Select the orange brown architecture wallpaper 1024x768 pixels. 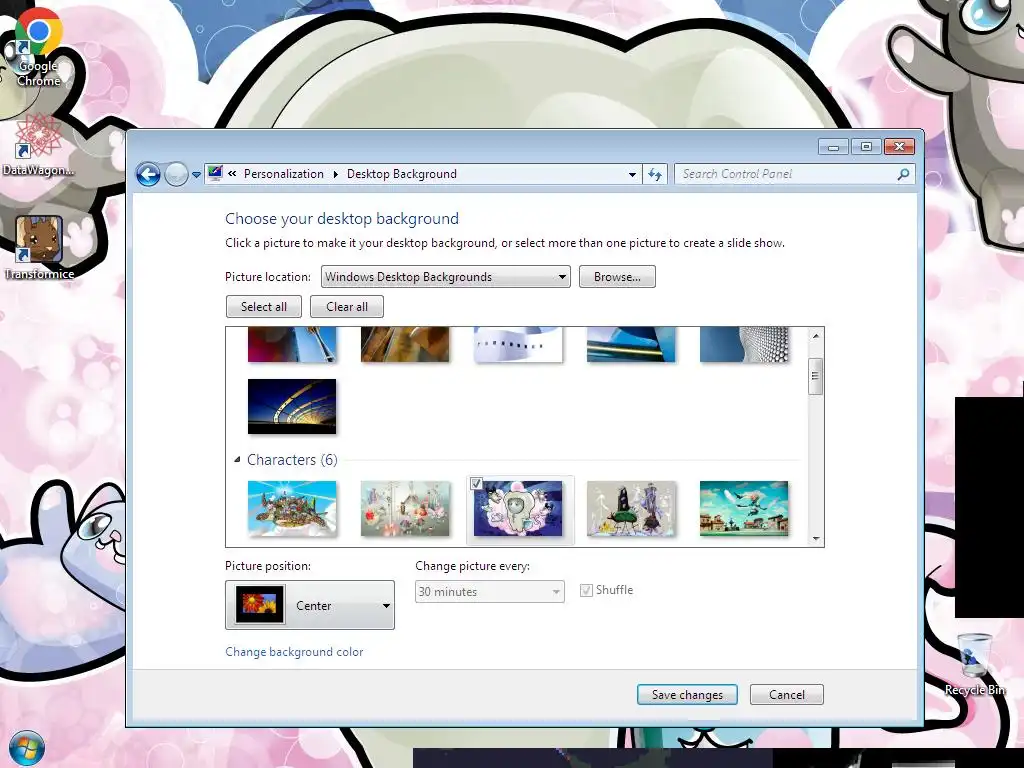click(405, 344)
